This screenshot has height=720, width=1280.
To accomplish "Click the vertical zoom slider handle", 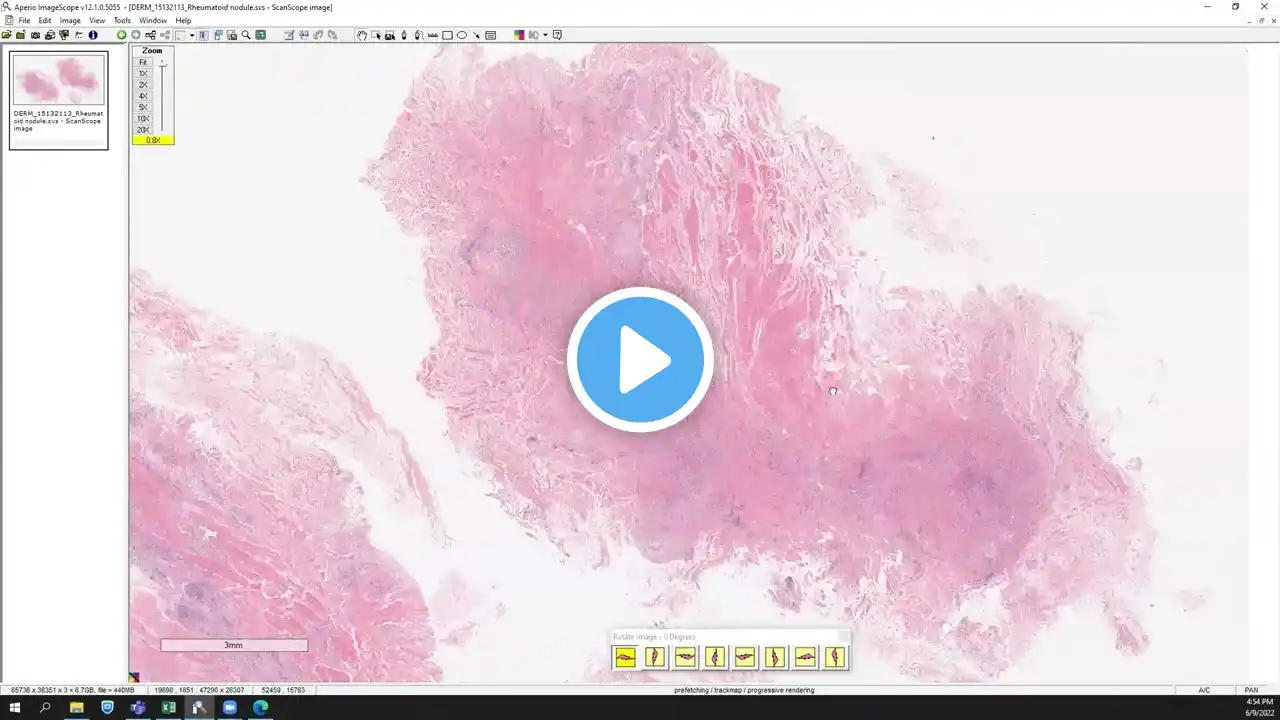I will coord(162,64).
